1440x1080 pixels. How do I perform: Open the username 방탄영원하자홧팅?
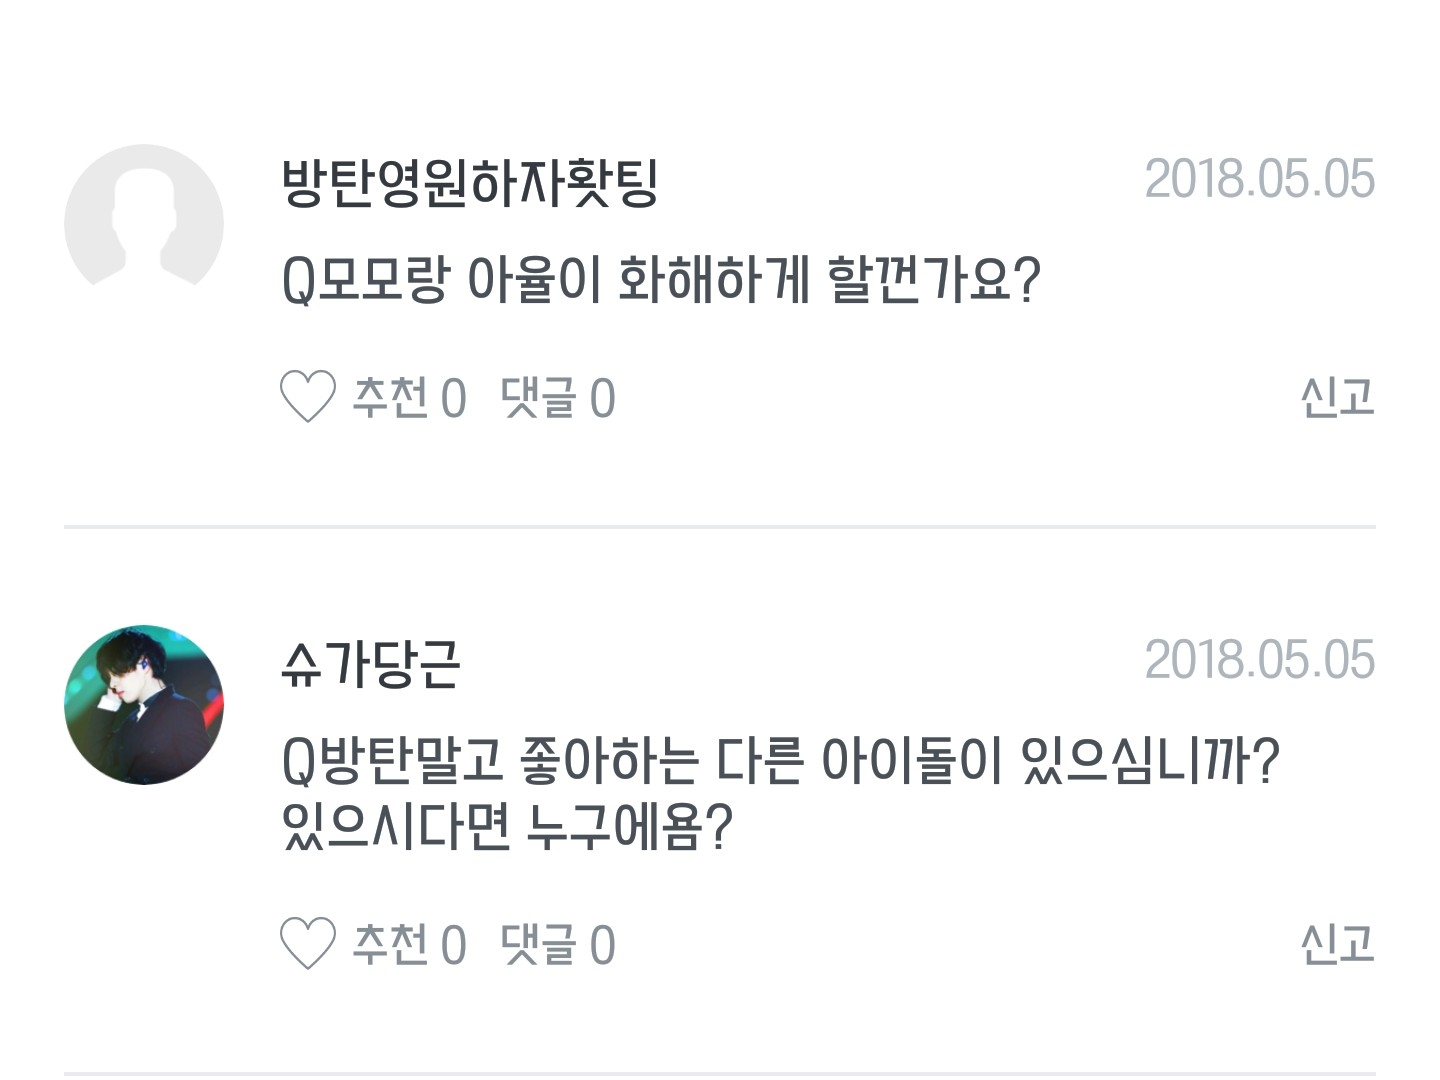469,183
